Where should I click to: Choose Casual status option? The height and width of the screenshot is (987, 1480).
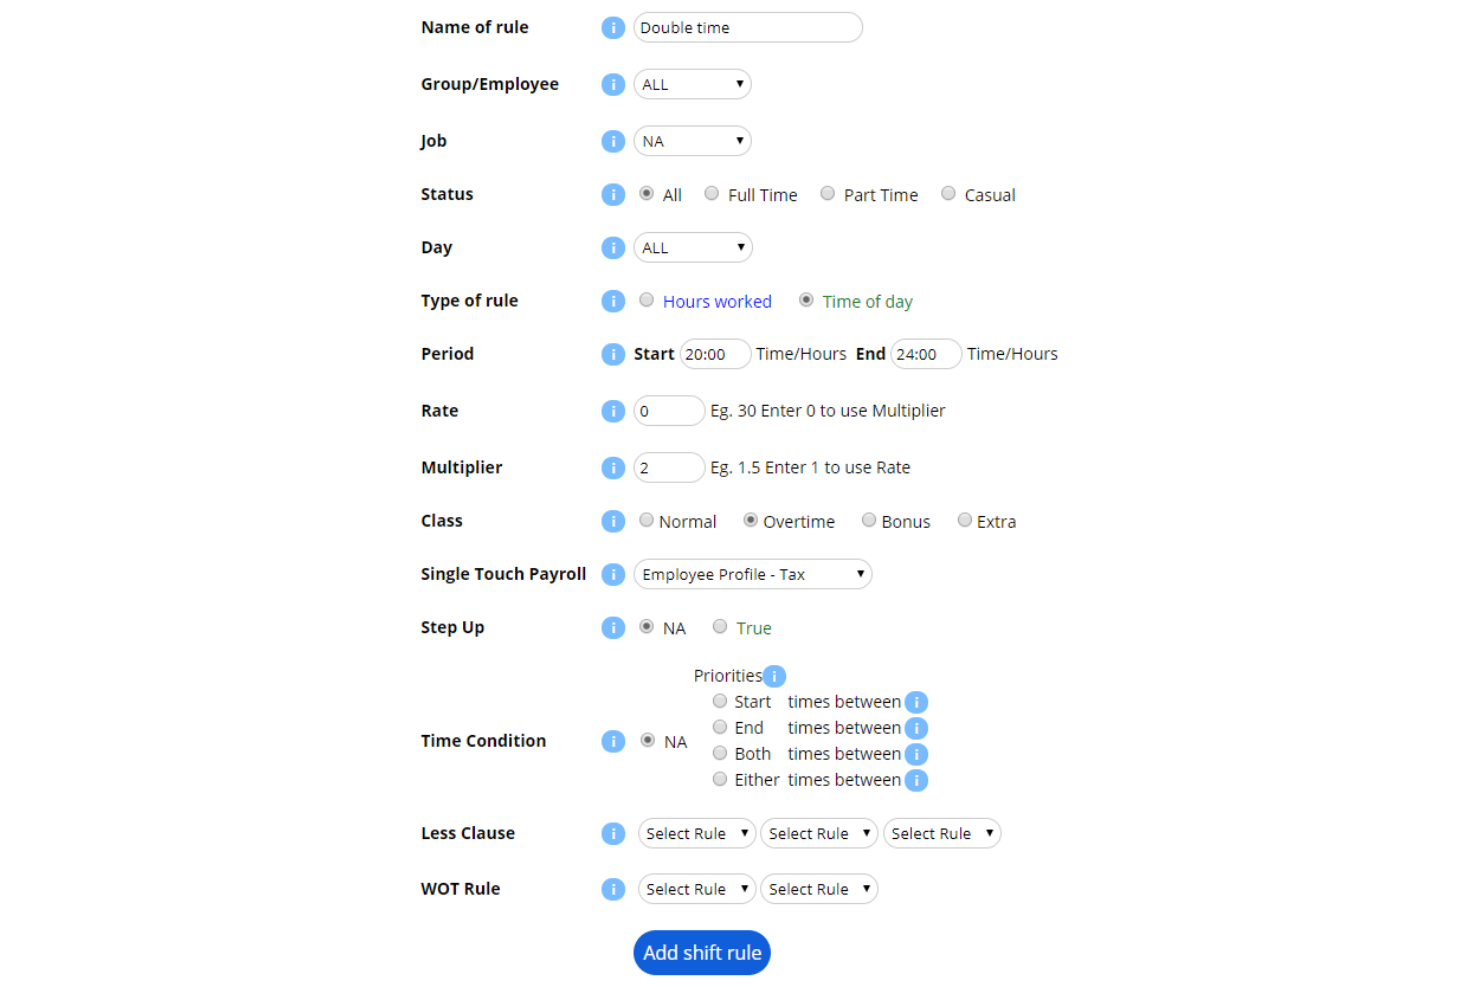tap(948, 194)
